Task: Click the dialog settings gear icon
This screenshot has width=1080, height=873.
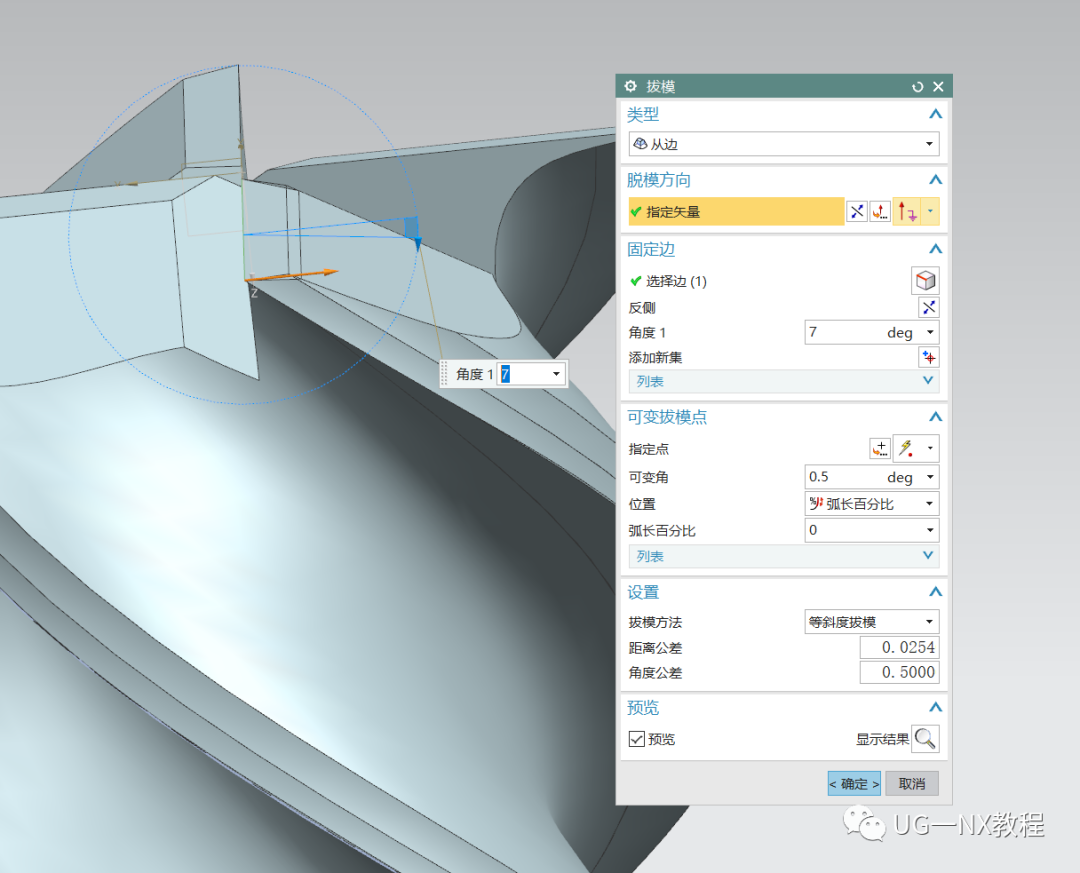Action: 630,86
